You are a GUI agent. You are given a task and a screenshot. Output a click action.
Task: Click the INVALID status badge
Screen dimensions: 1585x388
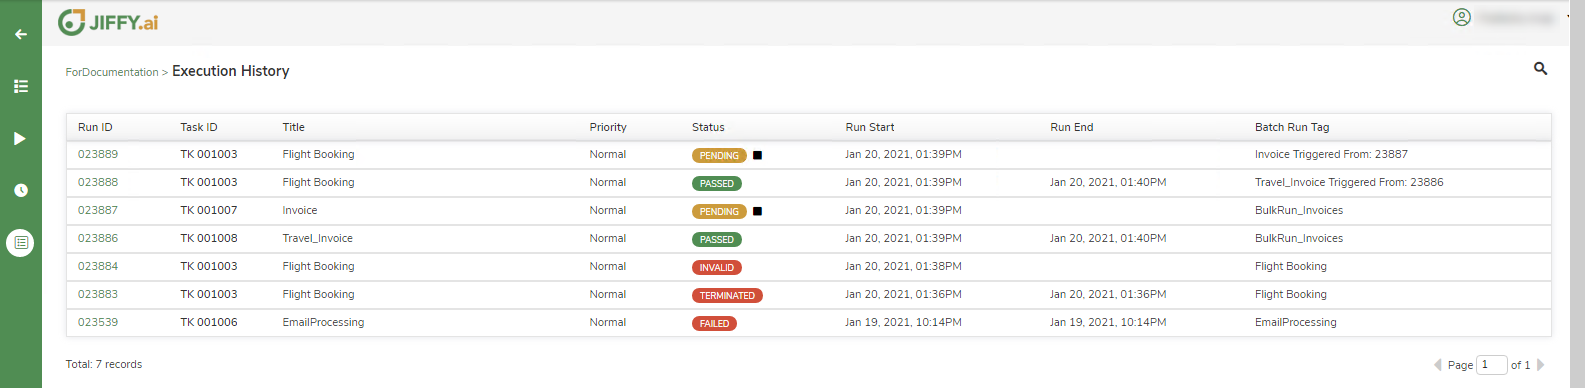point(717,267)
